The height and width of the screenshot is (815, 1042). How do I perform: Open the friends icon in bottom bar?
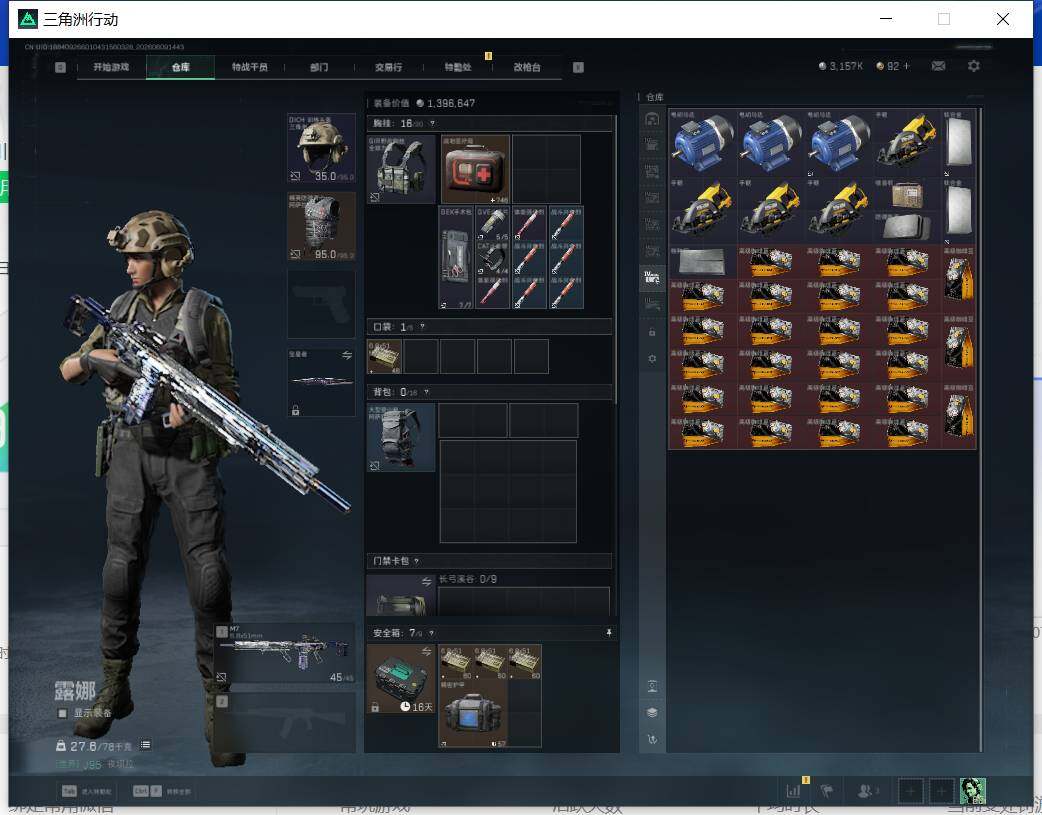pos(865,790)
